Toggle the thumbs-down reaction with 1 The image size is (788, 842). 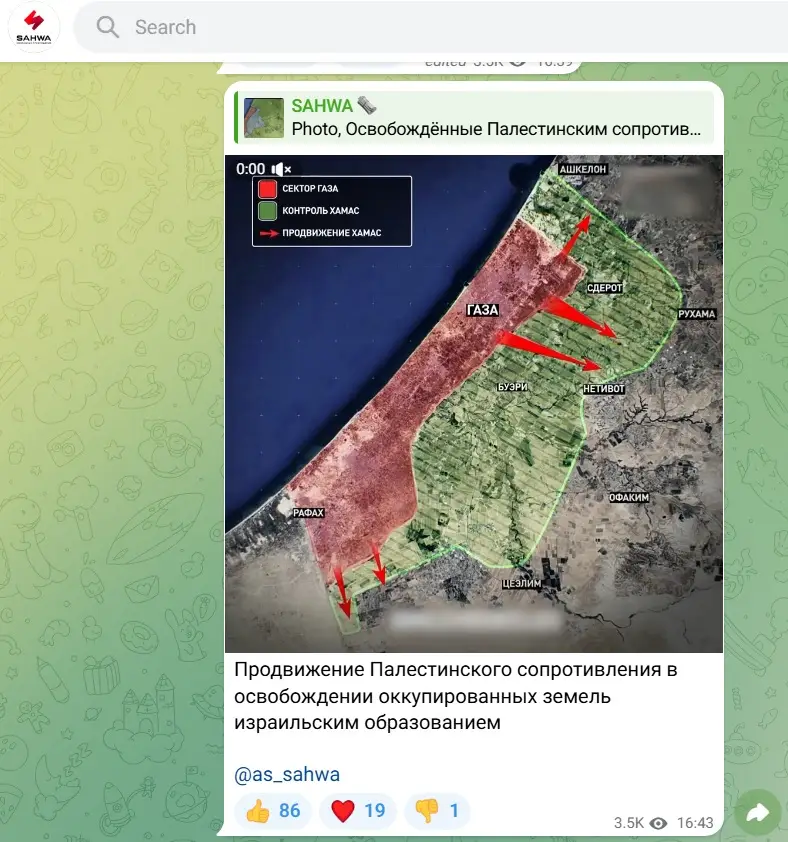click(437, 810)
